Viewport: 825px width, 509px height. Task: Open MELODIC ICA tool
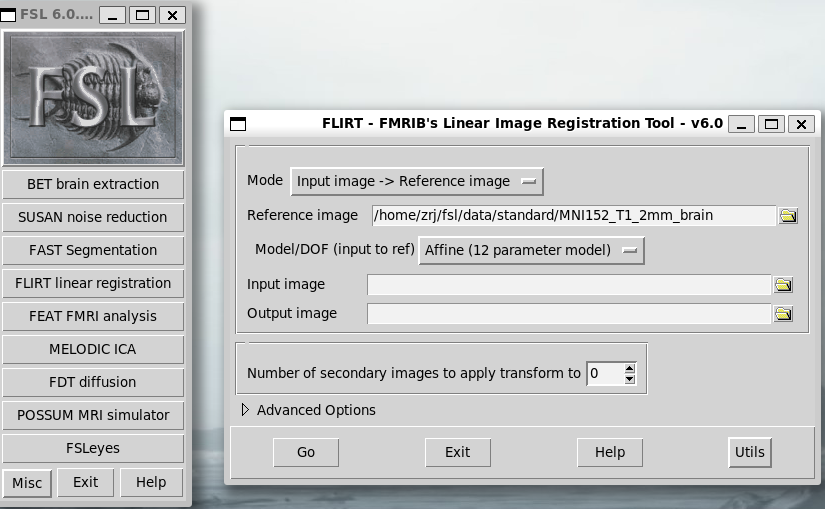click(x=93, y=349)
